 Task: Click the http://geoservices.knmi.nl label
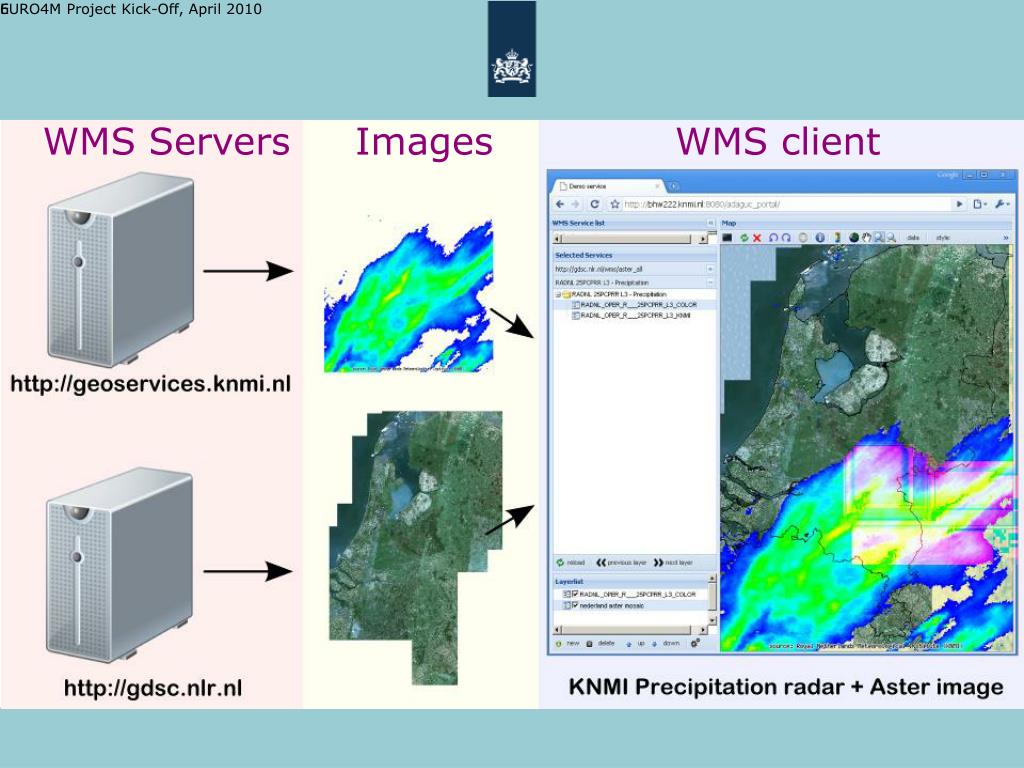click(151, 383)
